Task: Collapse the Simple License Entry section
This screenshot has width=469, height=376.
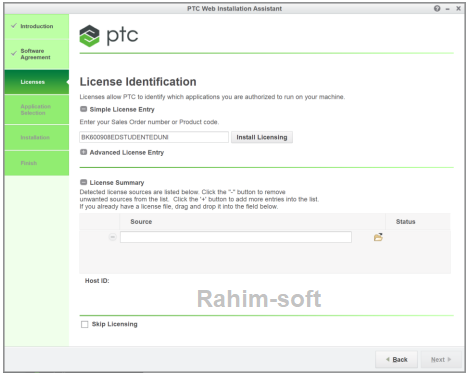Action: (x=83, y=109)
